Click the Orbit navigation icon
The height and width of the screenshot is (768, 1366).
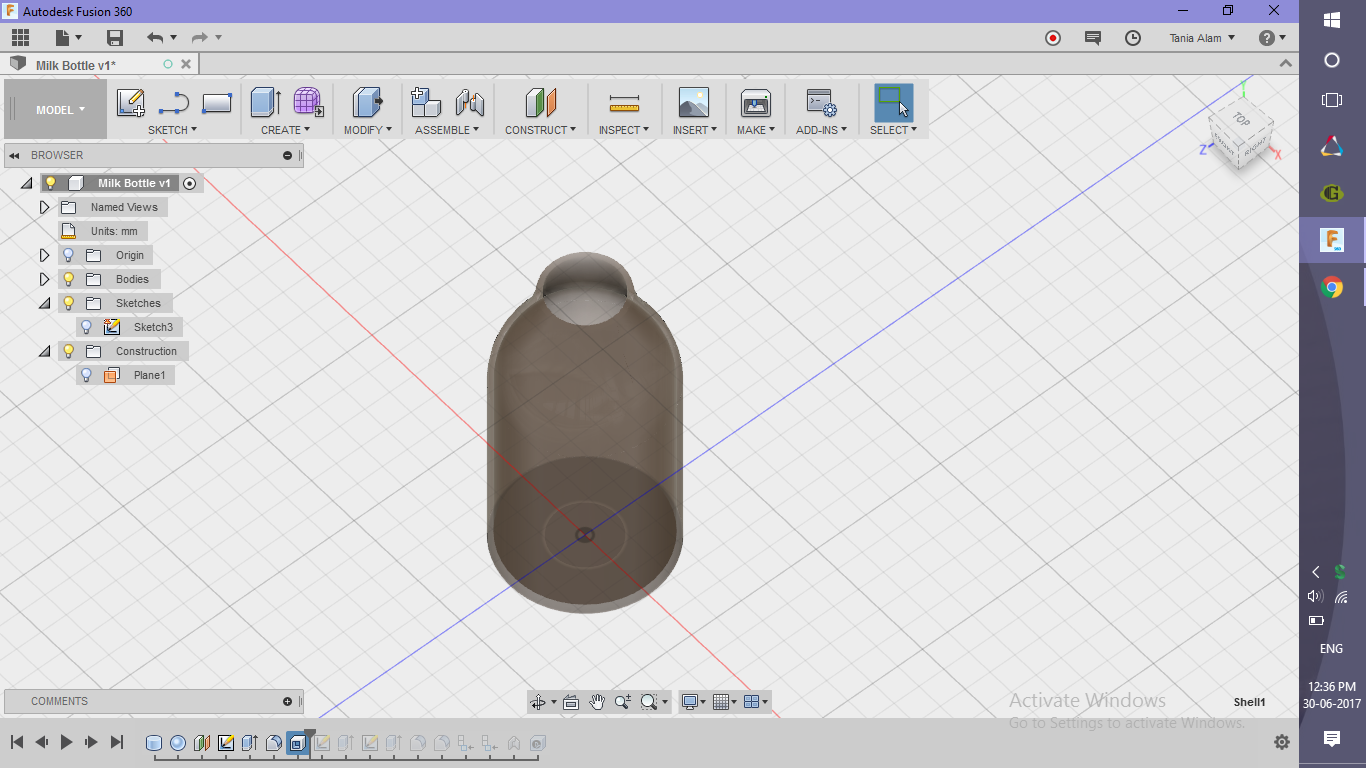[538, 702]
